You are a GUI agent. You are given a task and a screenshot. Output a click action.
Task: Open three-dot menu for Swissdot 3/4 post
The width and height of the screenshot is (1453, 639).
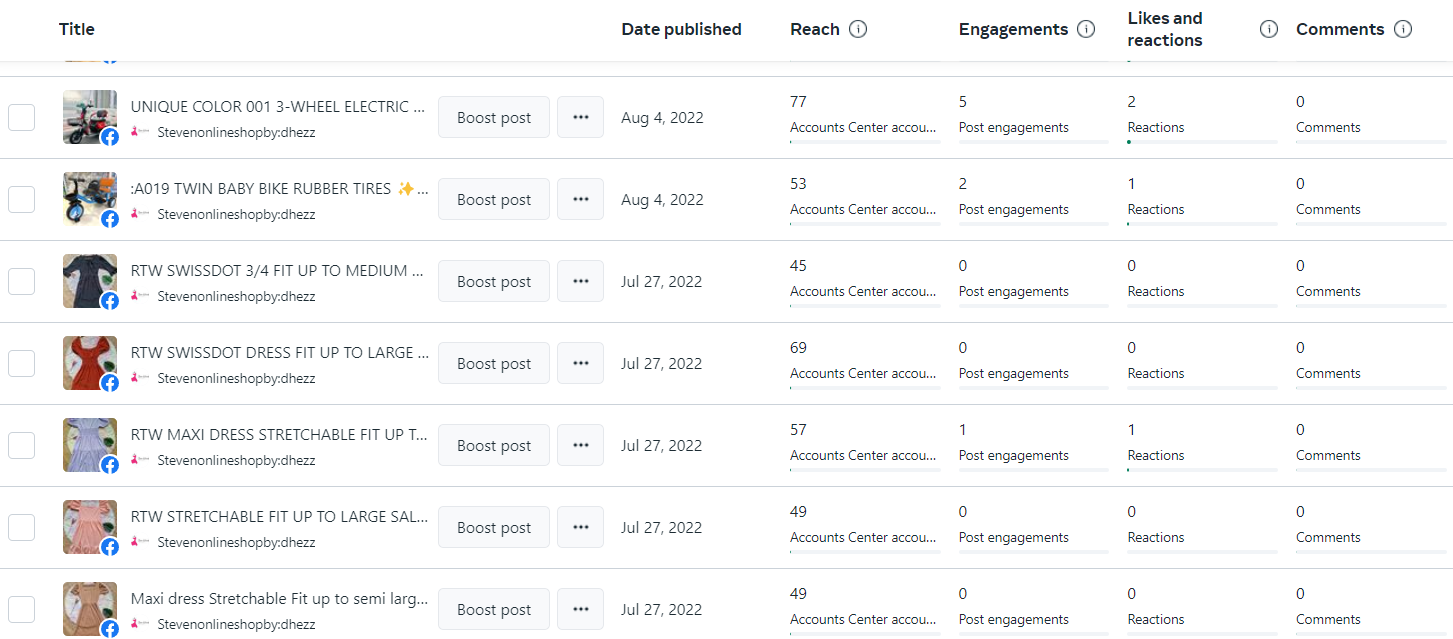580,282
